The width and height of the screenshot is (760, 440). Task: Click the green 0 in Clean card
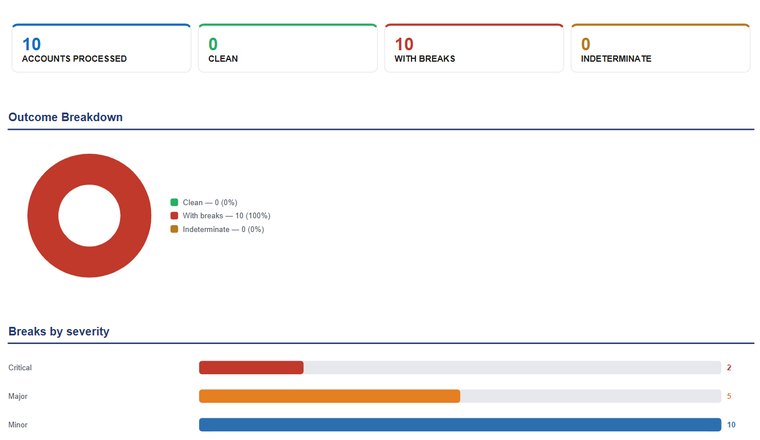213,45
